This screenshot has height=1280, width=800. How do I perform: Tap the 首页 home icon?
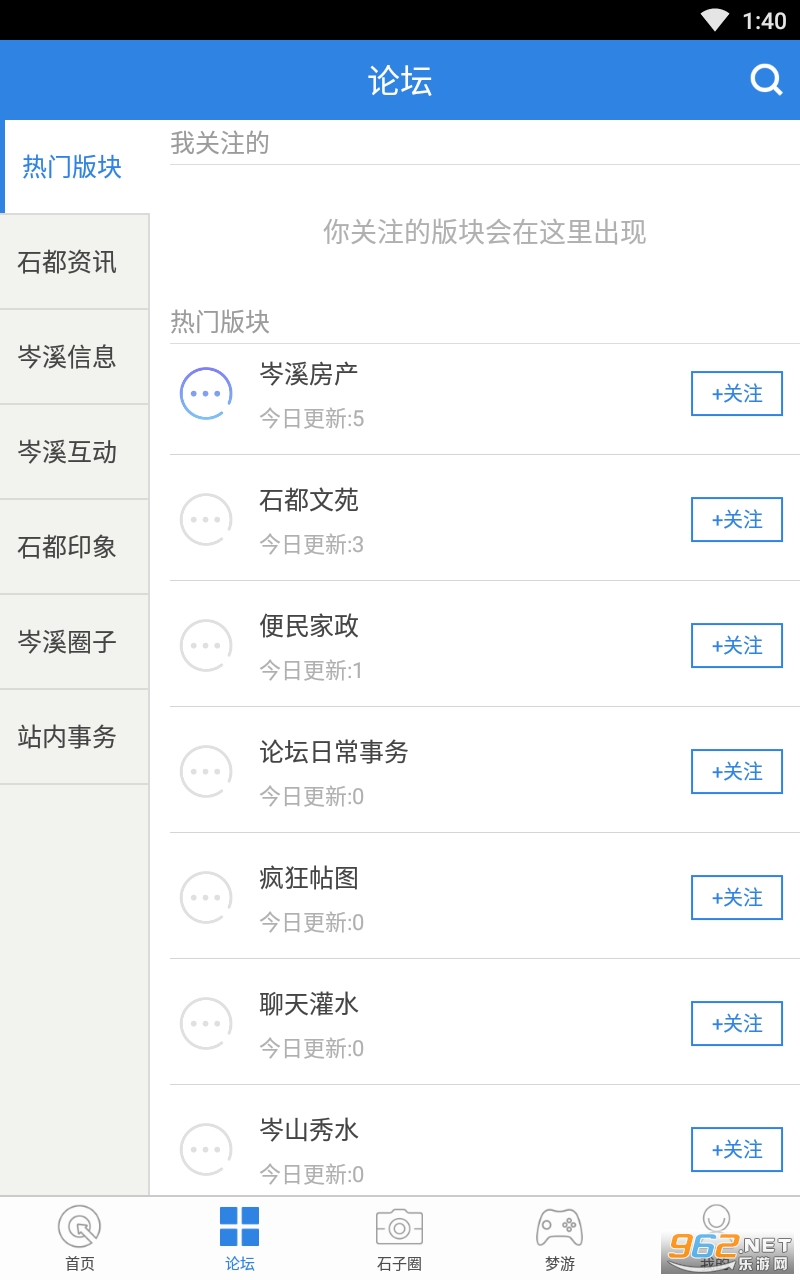(80, 1227)
